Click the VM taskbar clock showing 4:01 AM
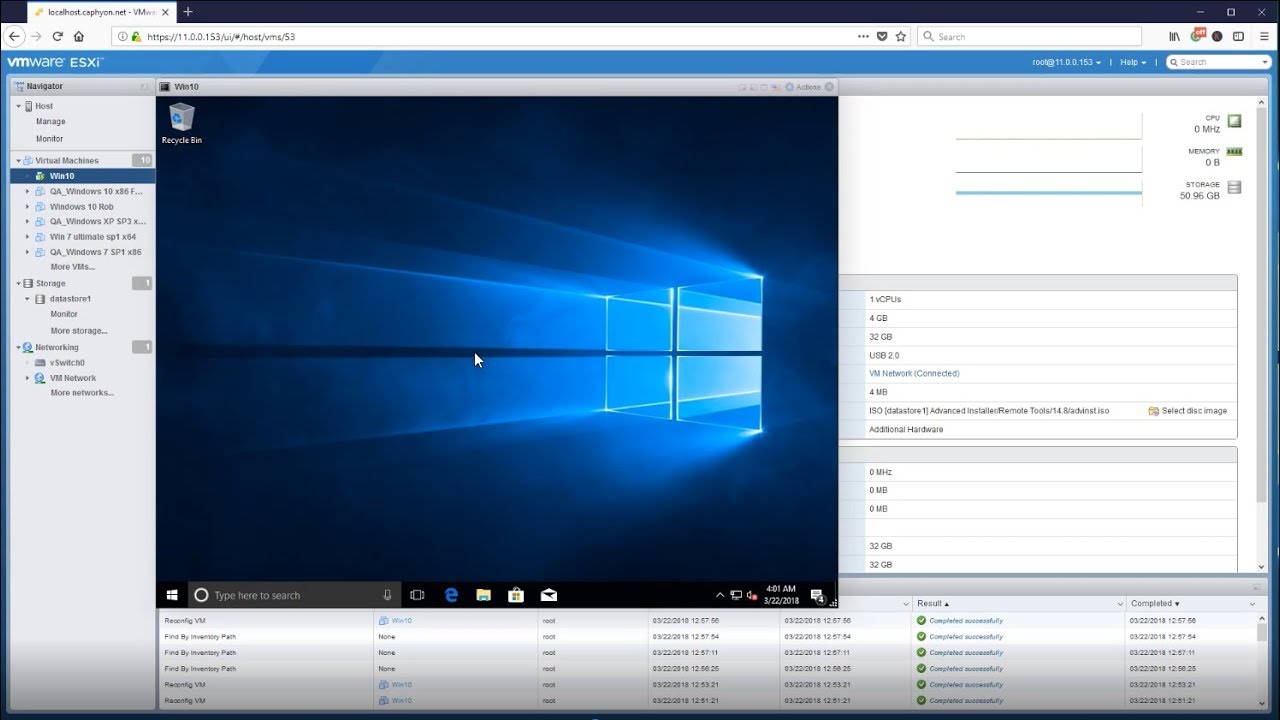The width and height of the screenshot is (1280, 720). pyautogui.click(x=781, y=595)
